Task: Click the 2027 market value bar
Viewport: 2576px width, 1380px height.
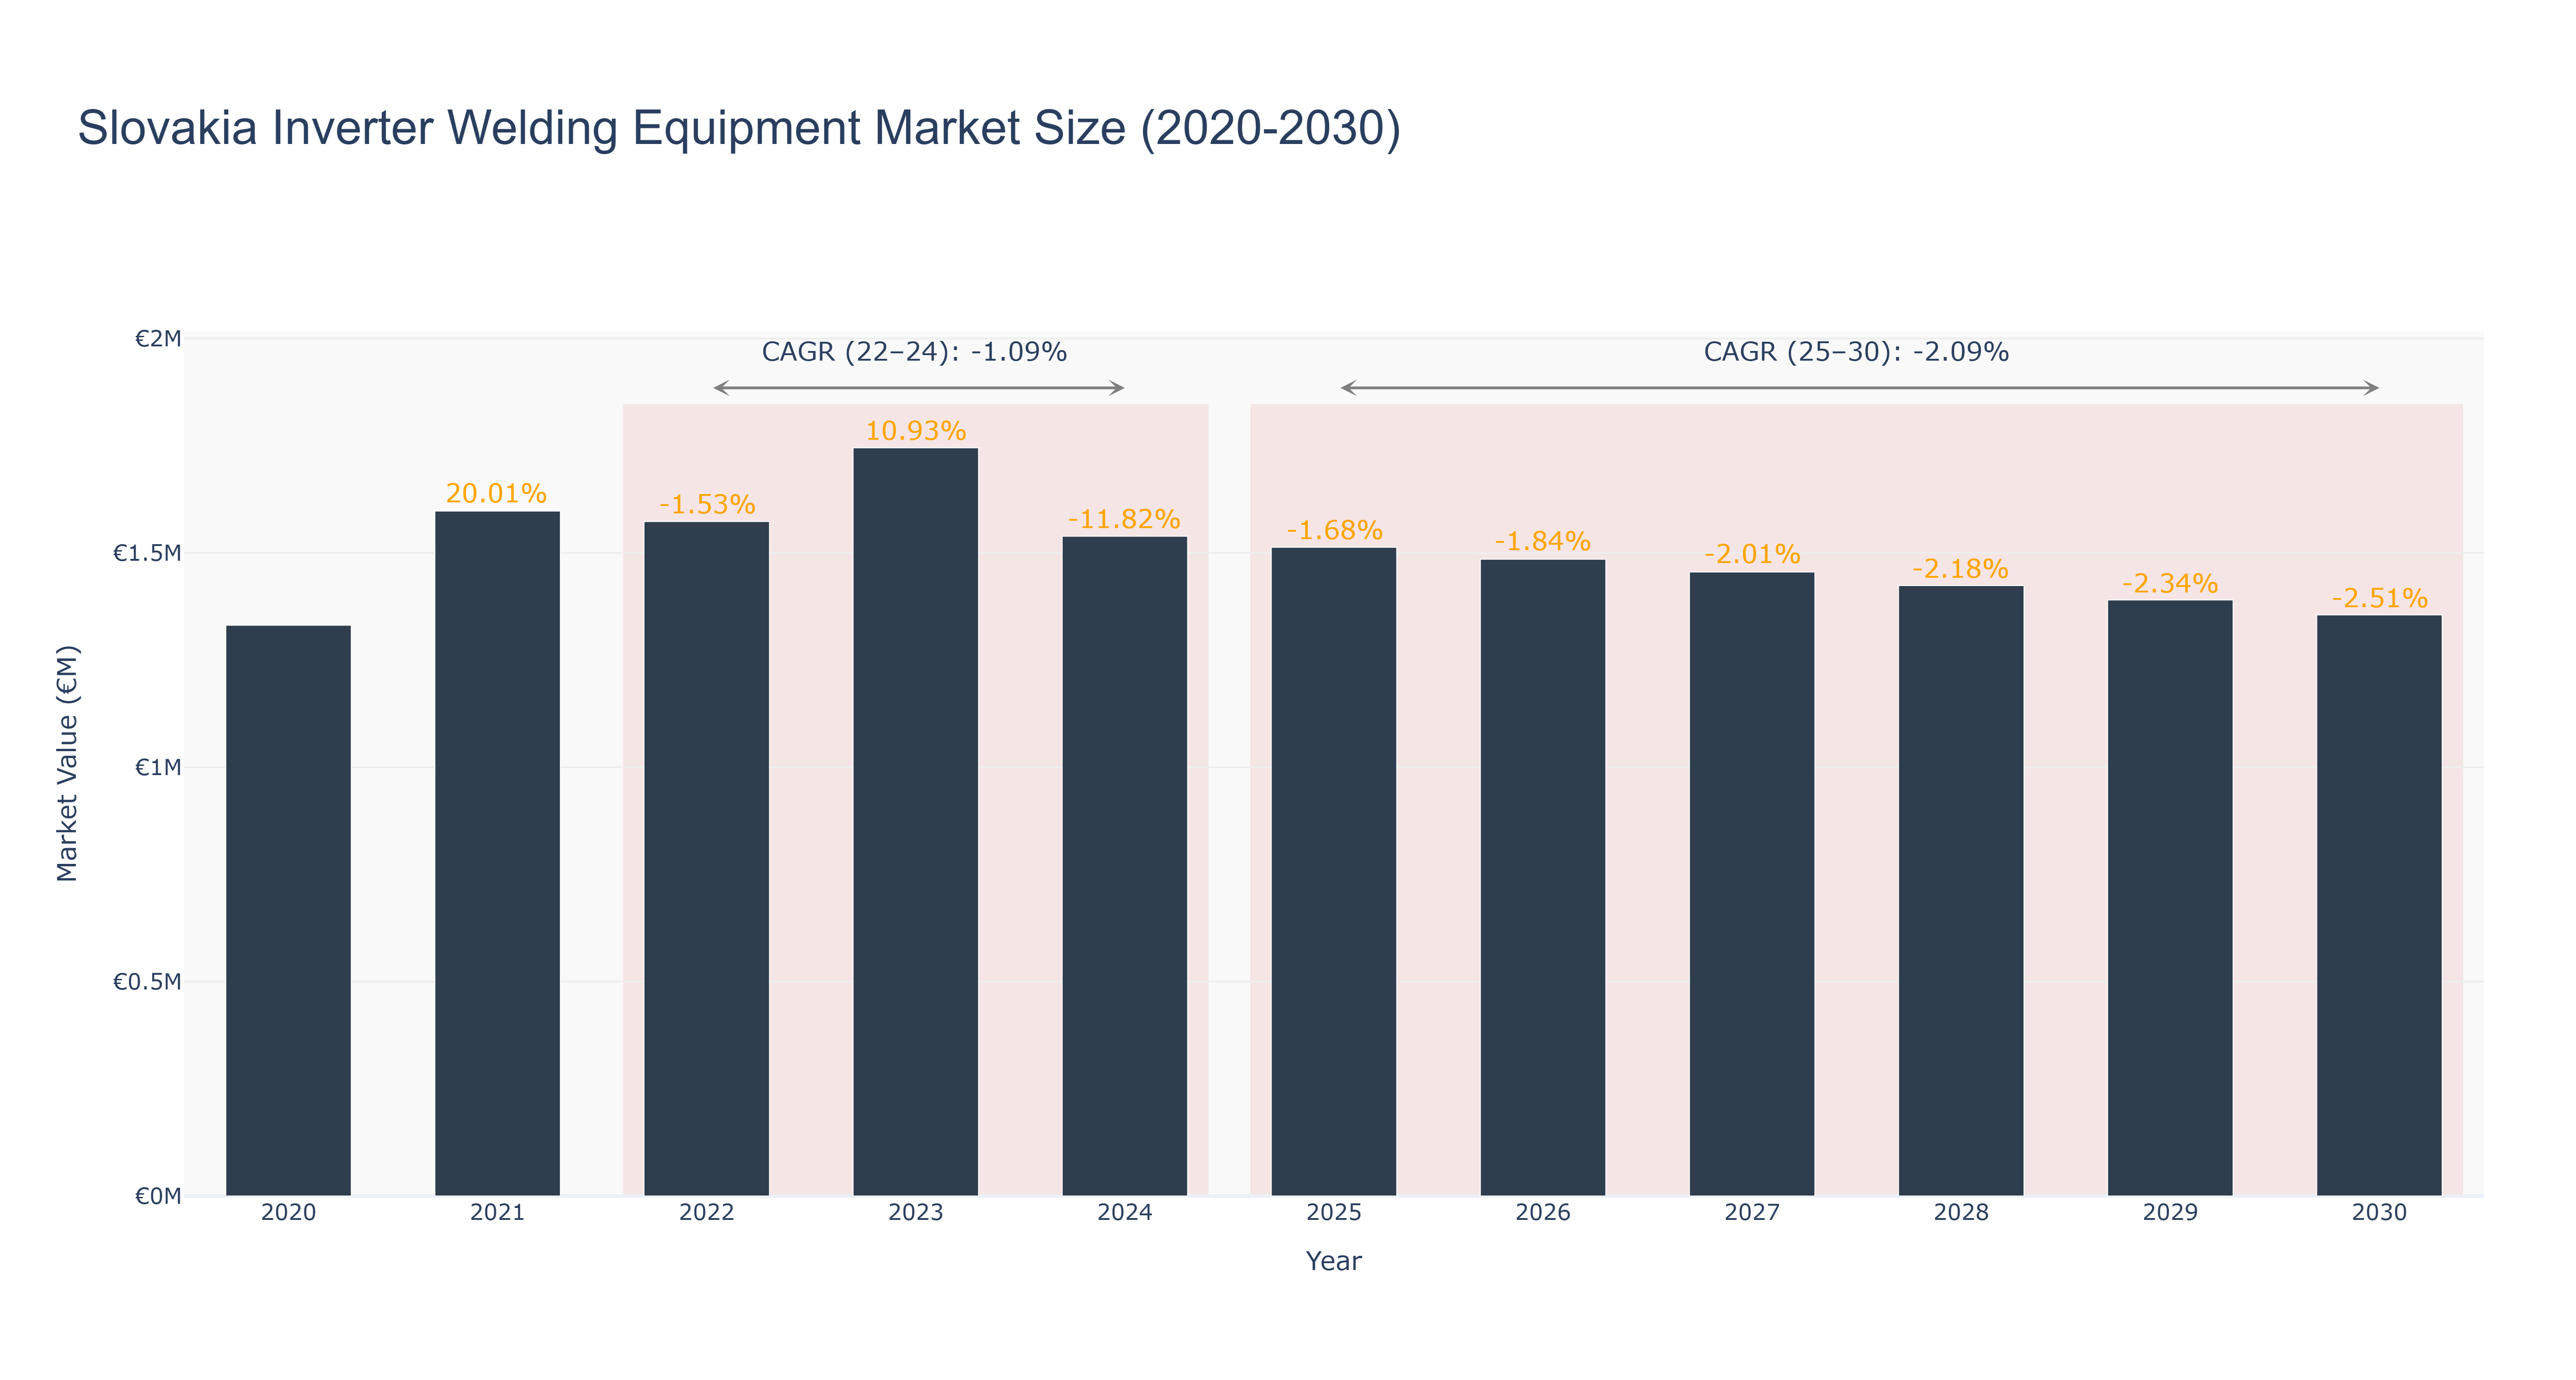Action: (x=1752, y=884)
